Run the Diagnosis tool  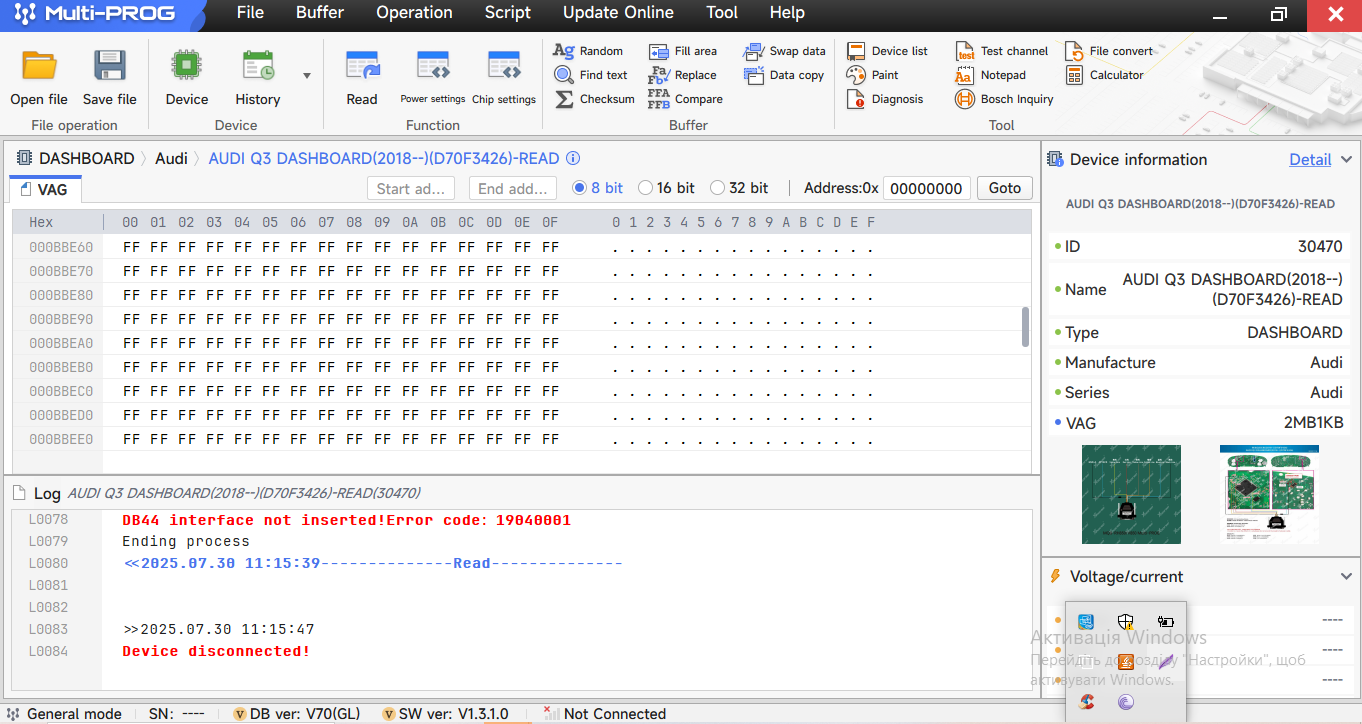885,99
